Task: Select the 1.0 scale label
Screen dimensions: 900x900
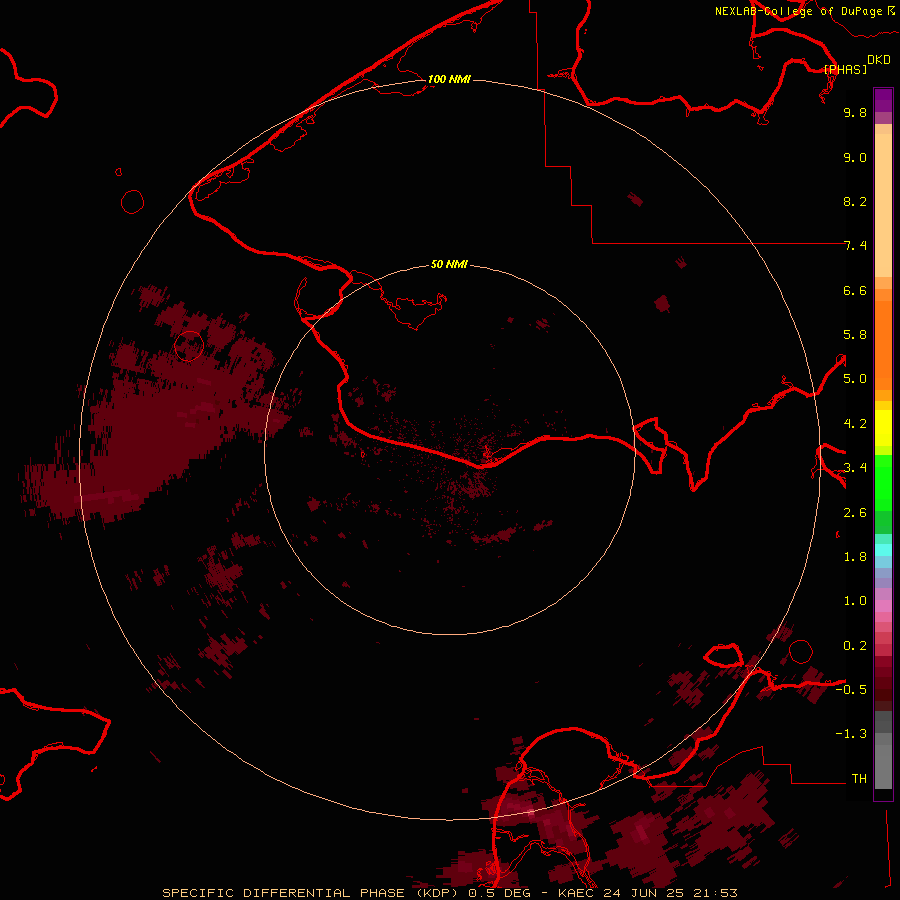Action: [855, 601]
